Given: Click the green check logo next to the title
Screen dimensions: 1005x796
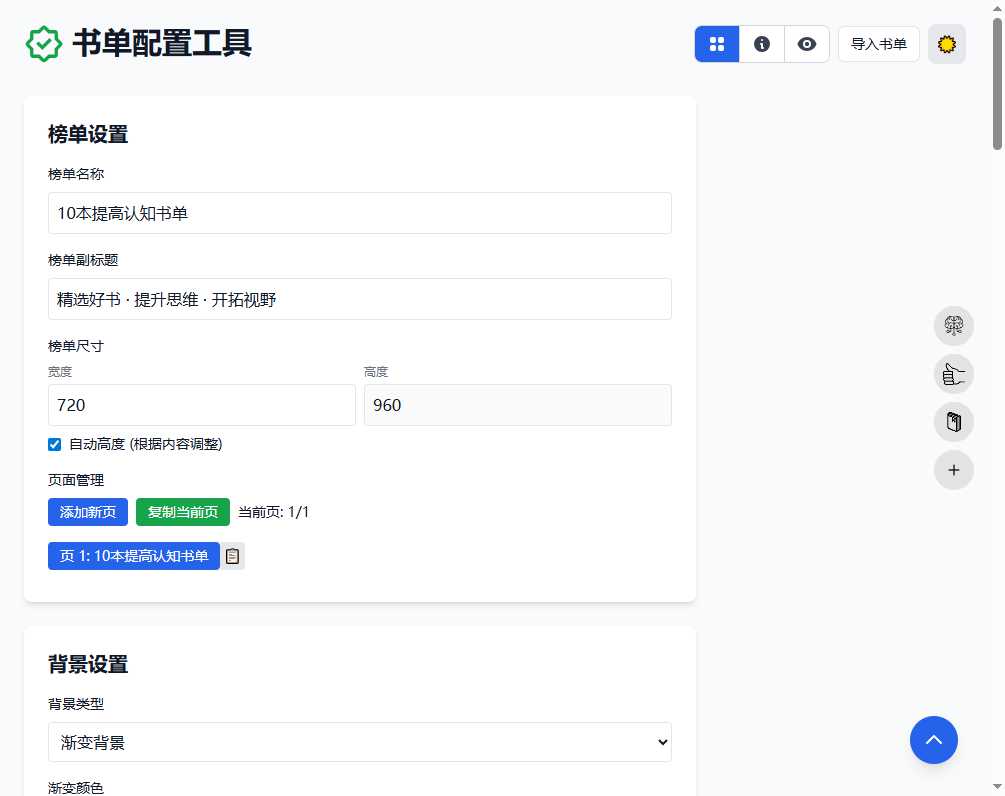Looking at the screenshot, I should pyautogui.click(x=44, y=44).
